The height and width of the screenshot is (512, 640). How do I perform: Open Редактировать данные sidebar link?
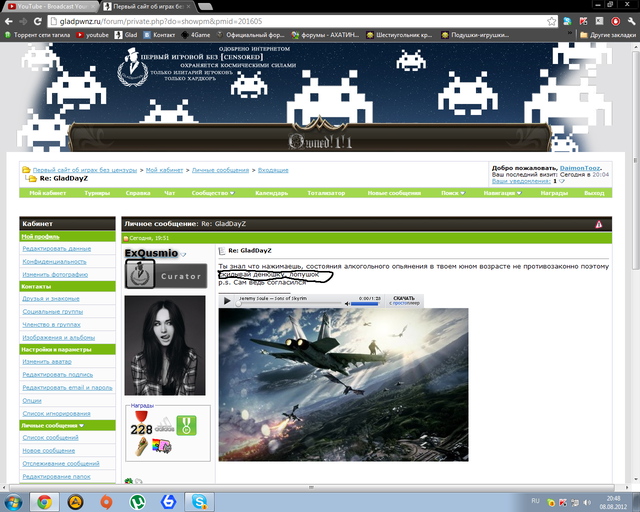click(57, 249)
